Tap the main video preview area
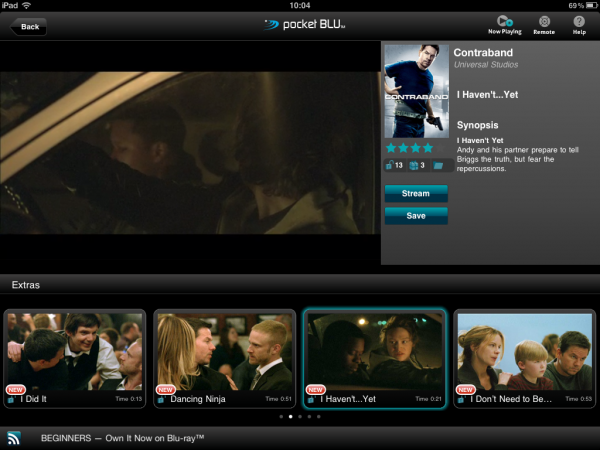Image resolution: width=600 pixels, height=450 pixels. pos(190,152)
